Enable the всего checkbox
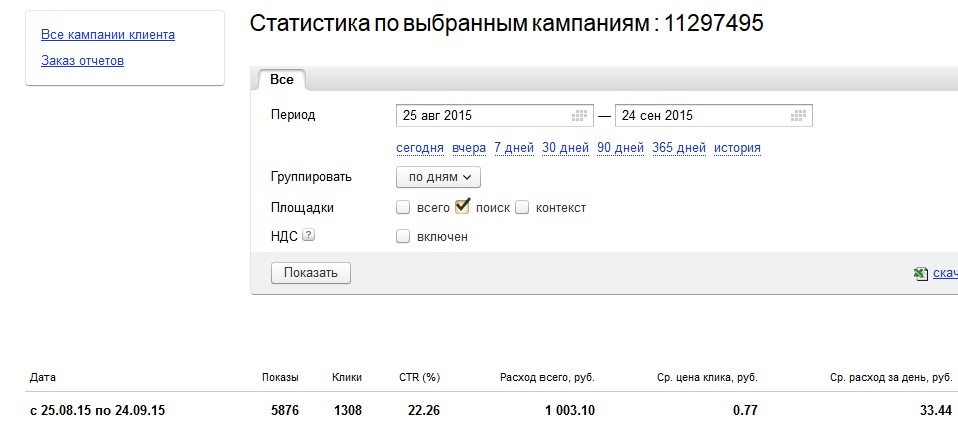The image size is (958, 431). (x=403, y=208)
